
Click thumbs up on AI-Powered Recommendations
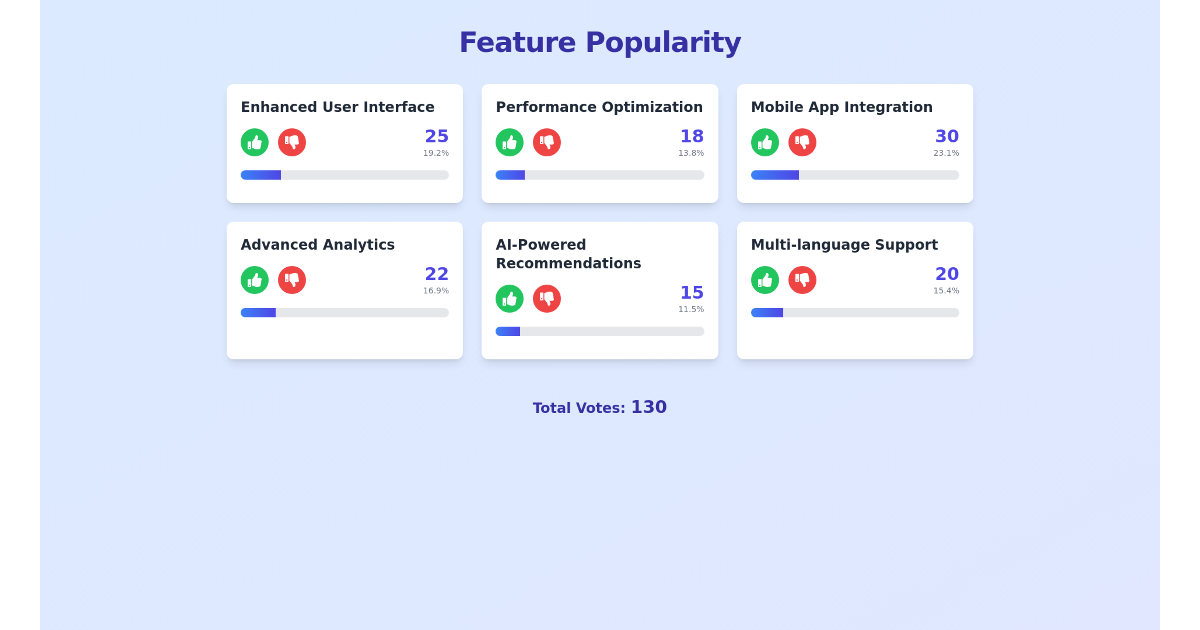(x=510, y=298)
